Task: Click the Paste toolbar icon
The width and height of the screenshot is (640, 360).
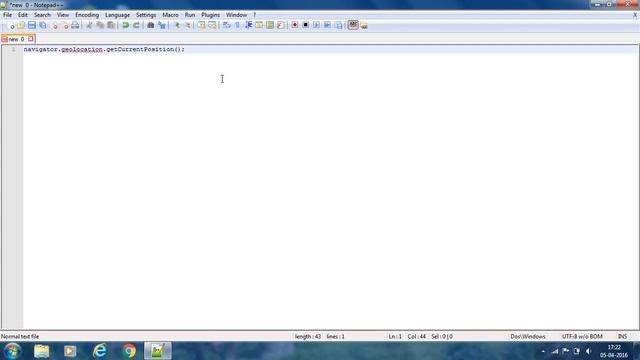Action: pyautogui.click(x=111, y=25)
